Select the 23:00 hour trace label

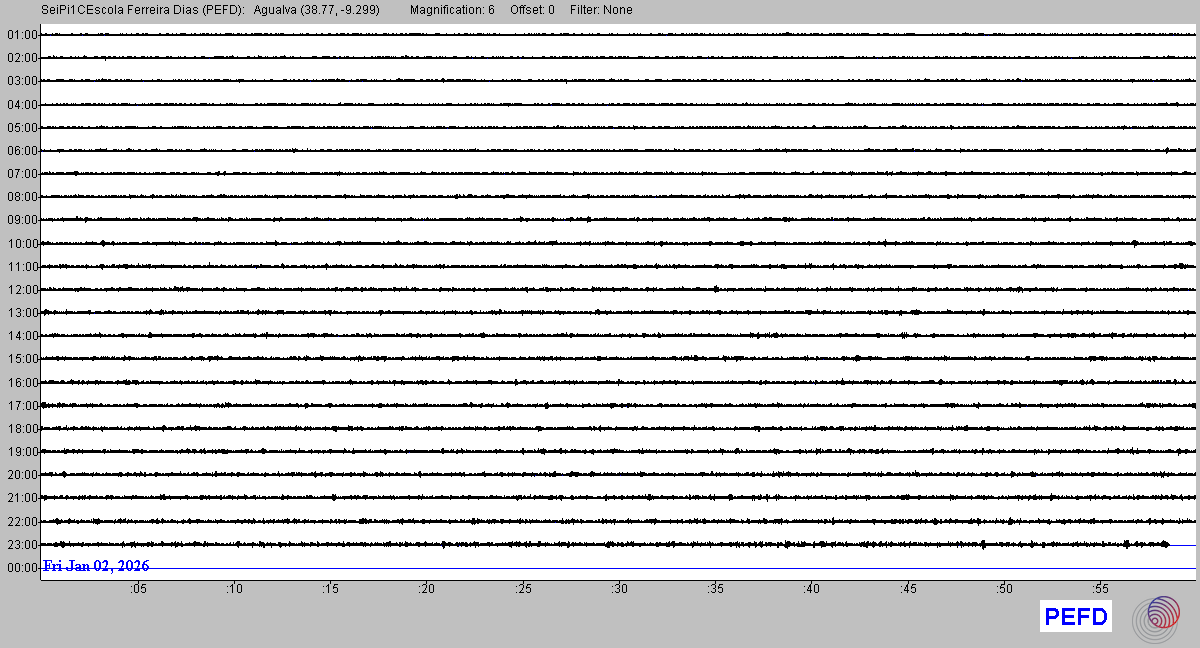coord(22,545)
